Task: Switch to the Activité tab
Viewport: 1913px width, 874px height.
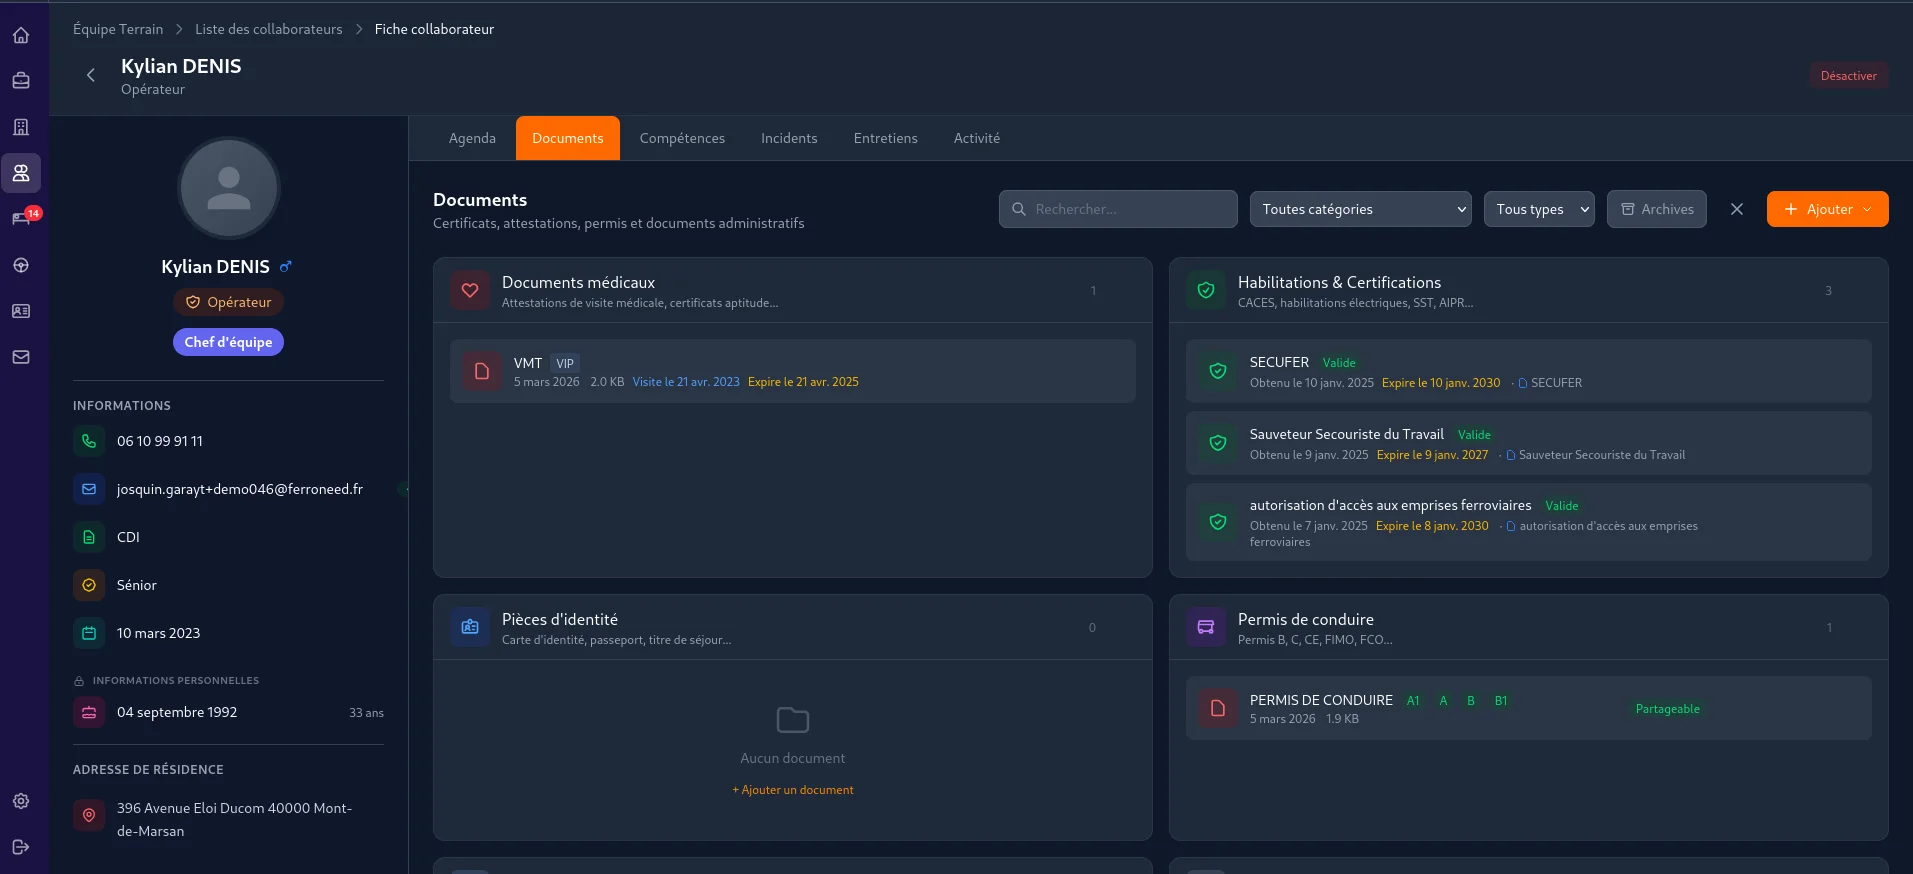Action: [x=977, y=138]
